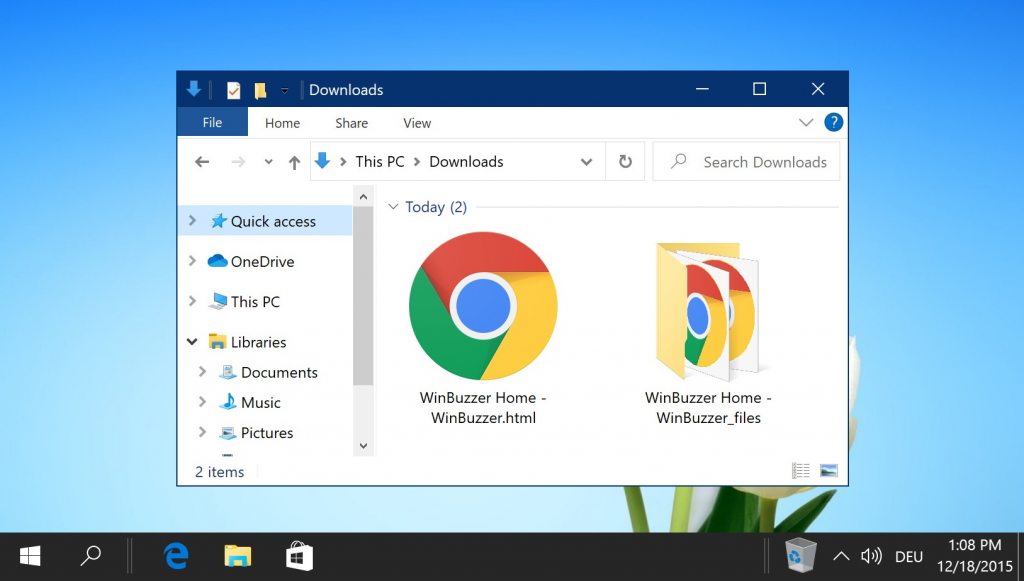Open Microsoft Edge from the taskbar
This screenshot has height=581, width=1024.
point(176,556)
